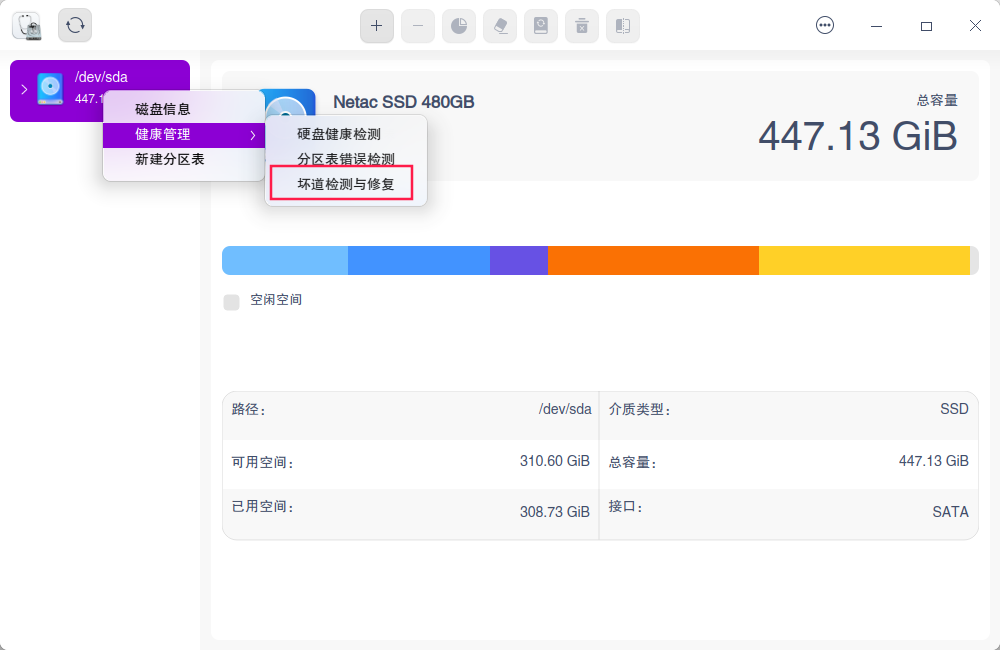Viewport: 1000px width, 650px height.
Task: Open the ellipsis options menu
Action: click(825, 25)
